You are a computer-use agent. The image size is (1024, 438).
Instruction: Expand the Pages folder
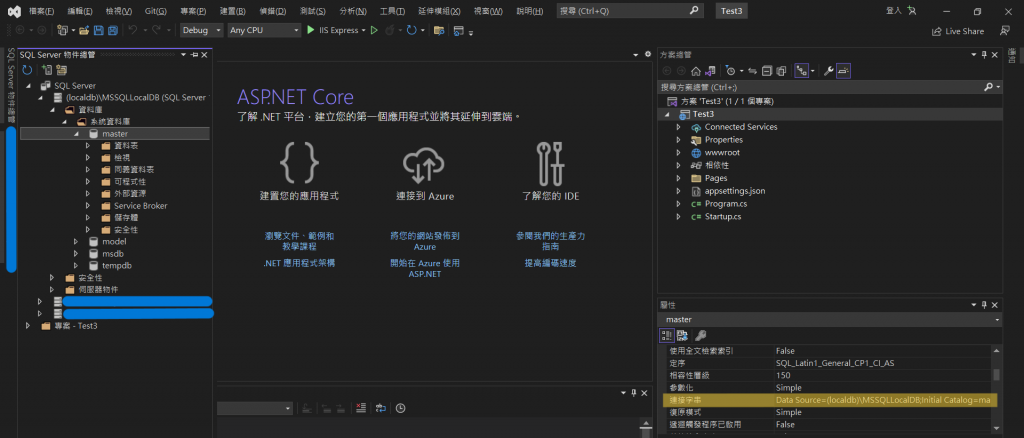(x=679, y=178)
